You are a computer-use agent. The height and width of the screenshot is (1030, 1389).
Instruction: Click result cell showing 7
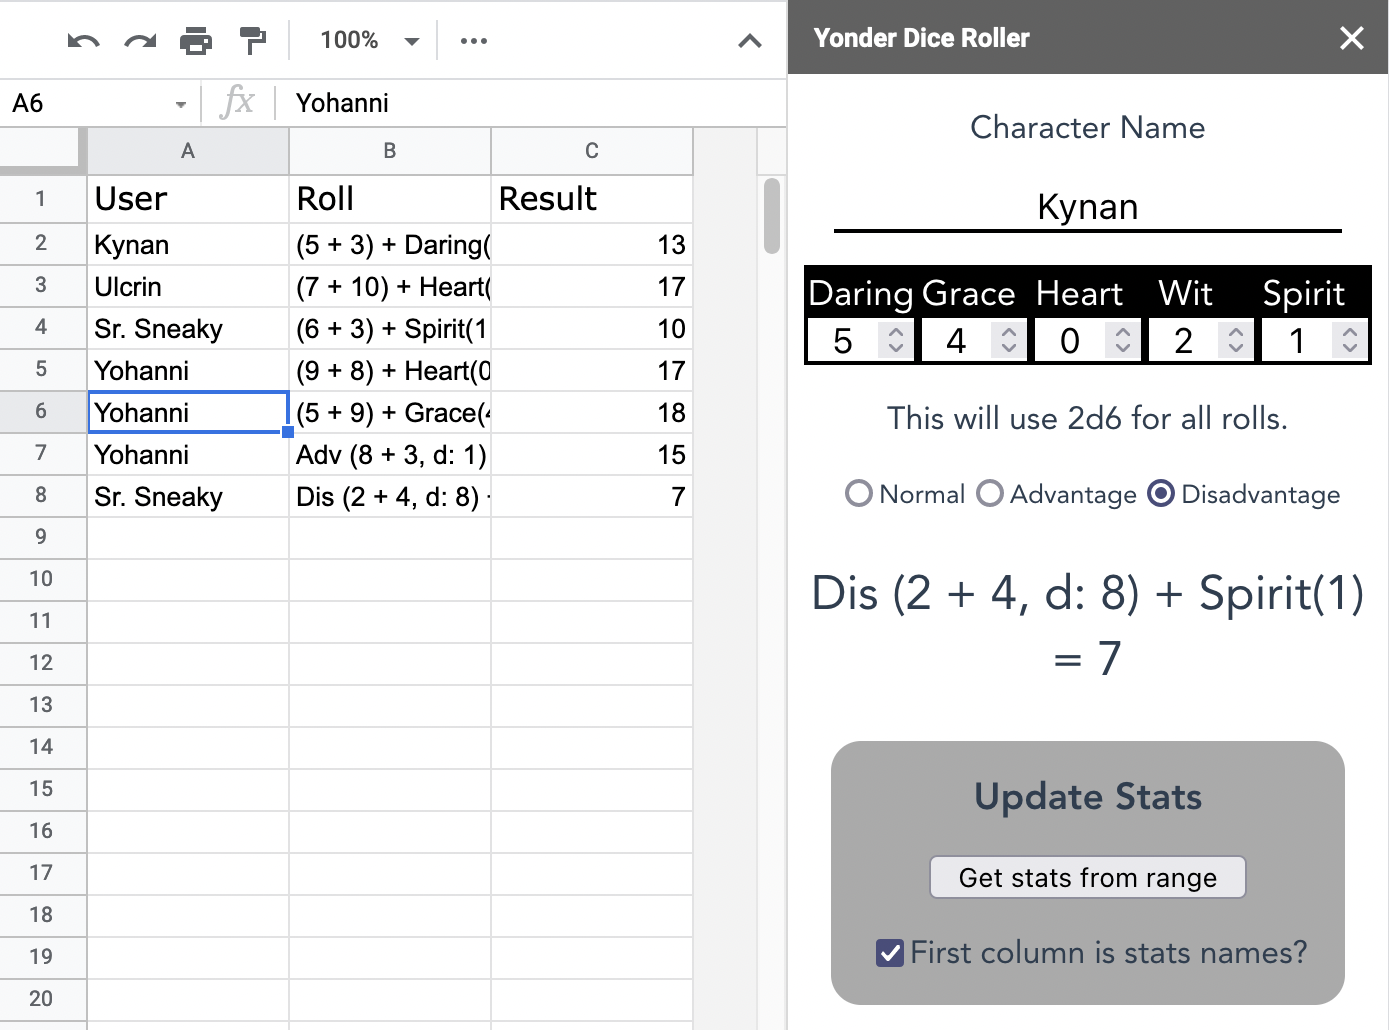pyautogui.click(x=592, y=496)
